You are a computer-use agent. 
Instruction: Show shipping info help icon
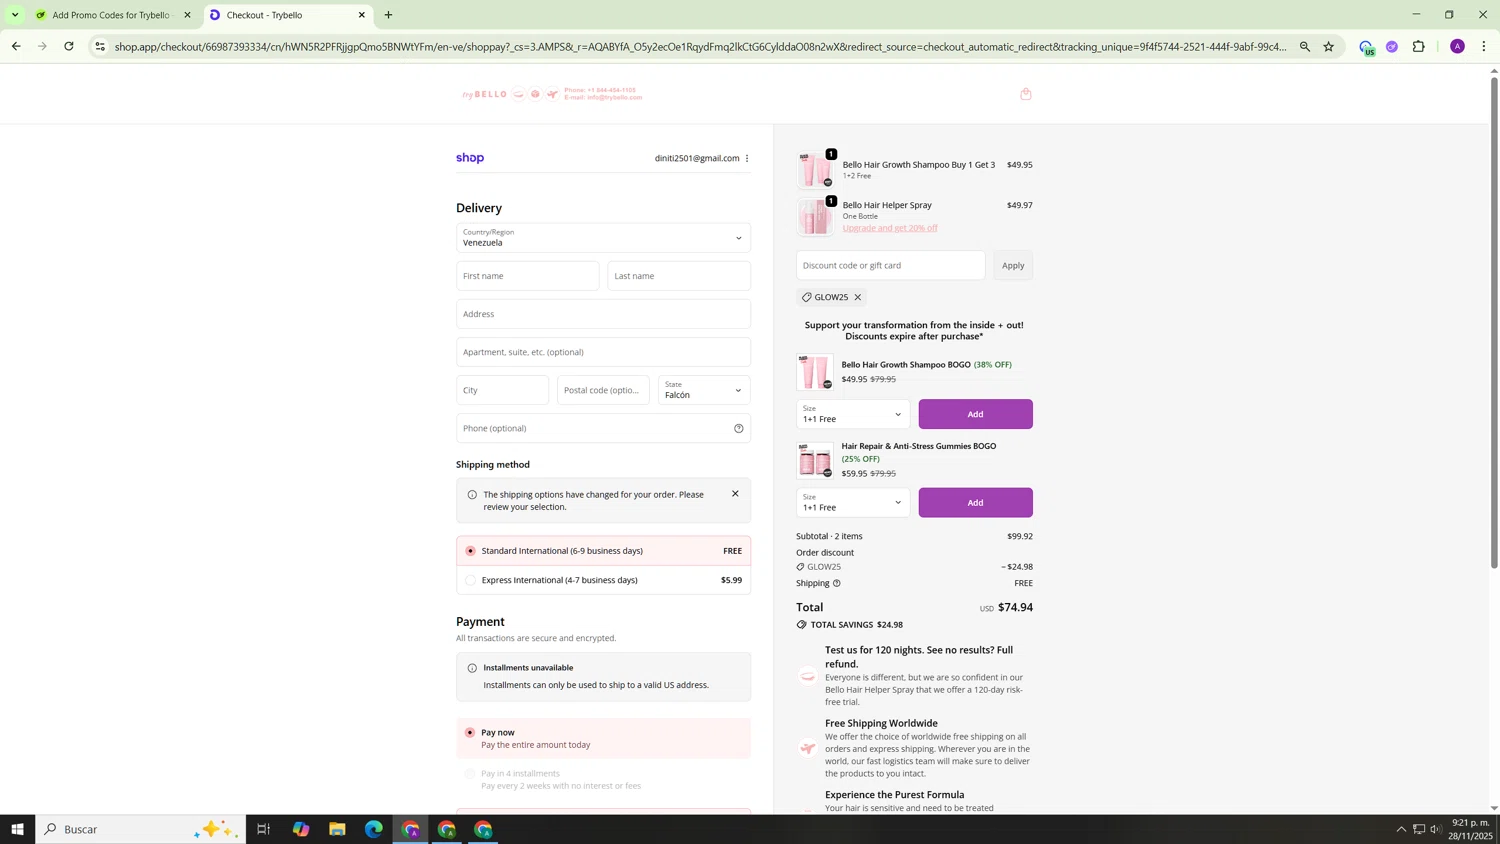coord(837,583)
